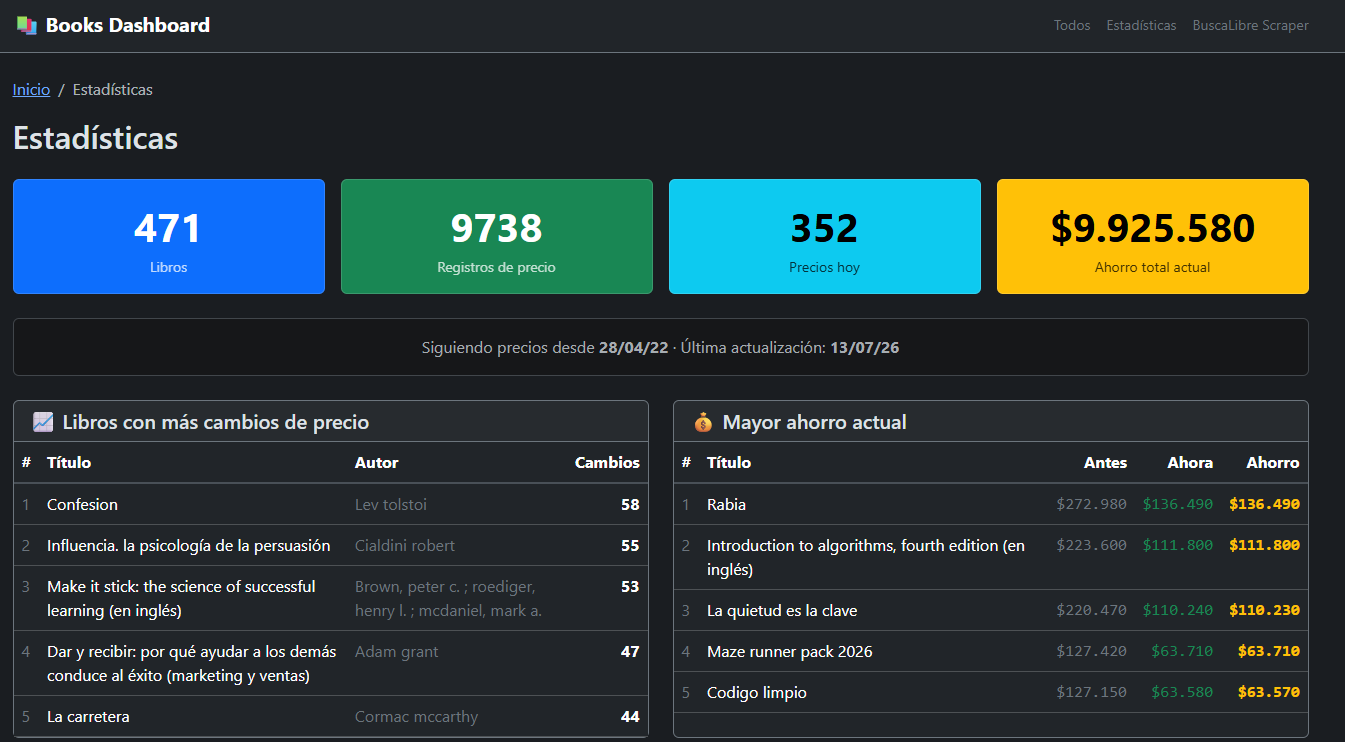Click author Adam grant
The width and height of the screenshot is (1345, 742).
click(x=397, y=652)
